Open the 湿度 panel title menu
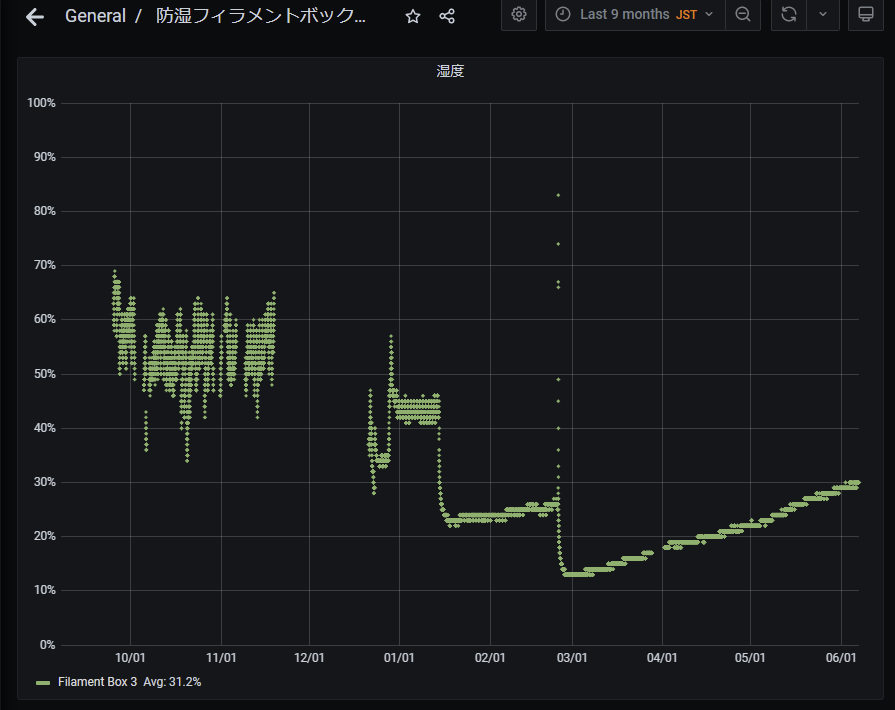Viewport: 895px width, 710px height. pyautogui.click(x=449, y=71)
